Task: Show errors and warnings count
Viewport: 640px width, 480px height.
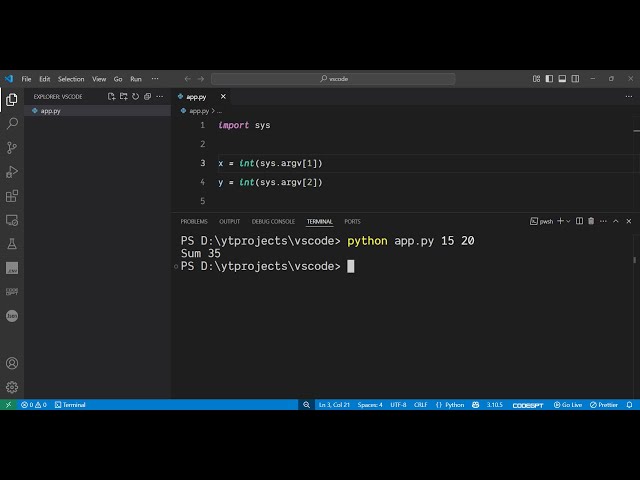Action: pyautogui.click(x=34, y=404)
